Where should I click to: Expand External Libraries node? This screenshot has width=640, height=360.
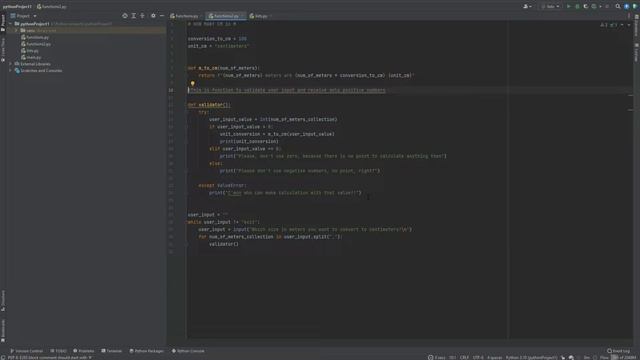[11, 64]
